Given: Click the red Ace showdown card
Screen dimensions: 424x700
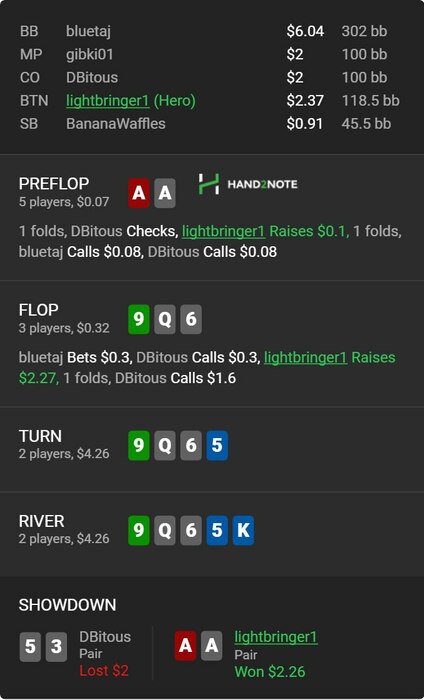Looking at the screenshot, I should pyautogui.click(x=185, y=646).
